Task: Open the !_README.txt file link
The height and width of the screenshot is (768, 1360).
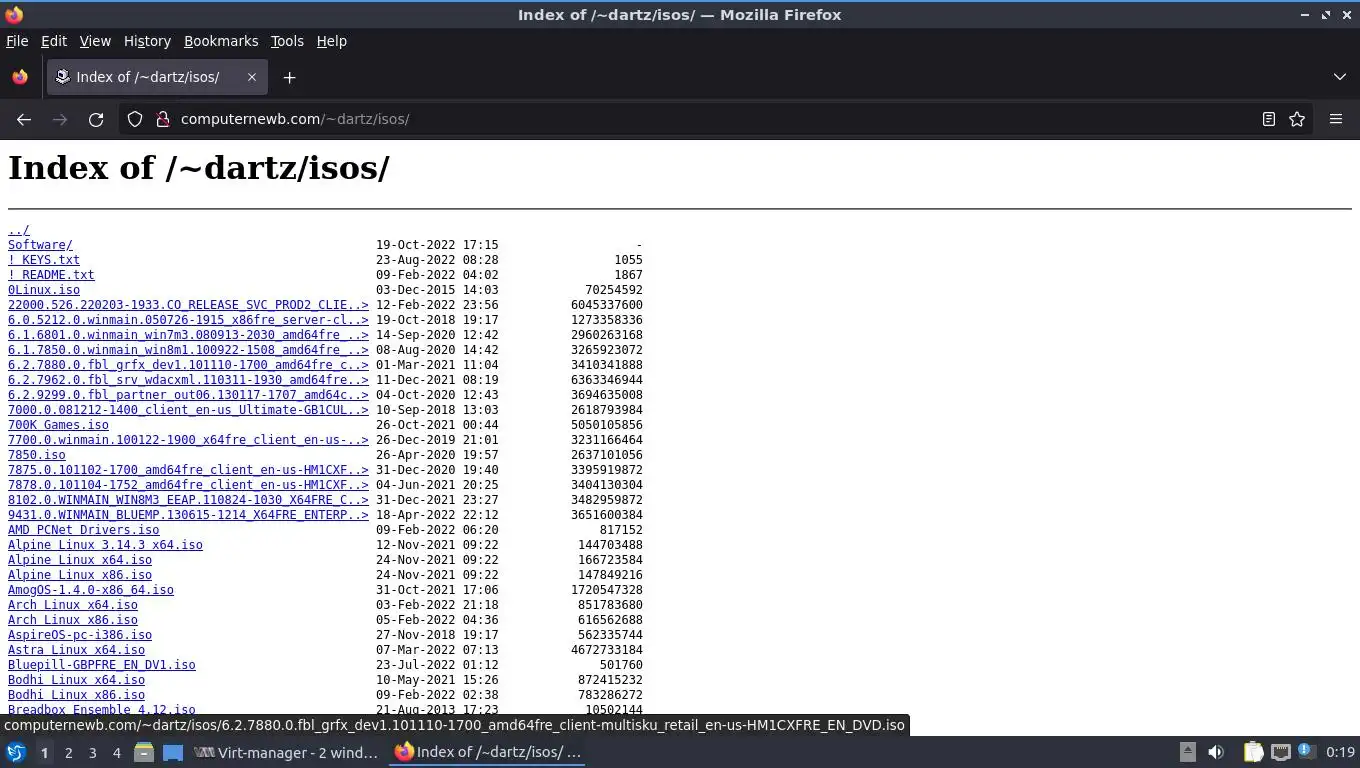Action: coord(51,275)
